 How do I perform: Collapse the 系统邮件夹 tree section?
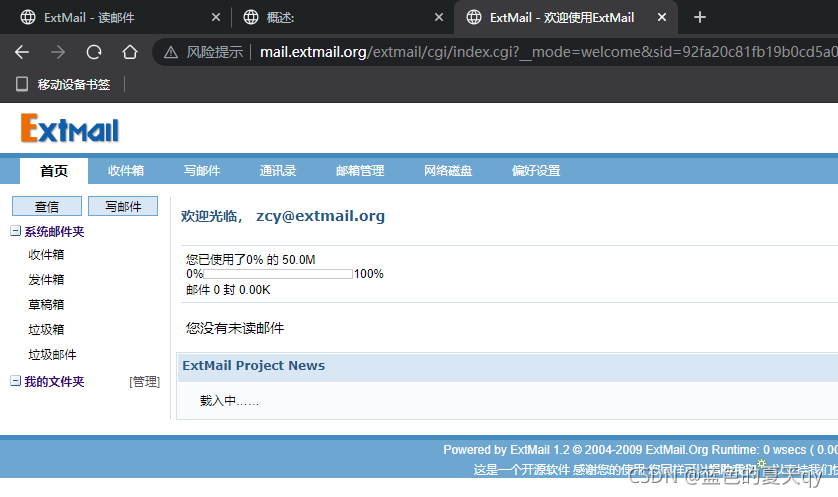pos(15,231)
